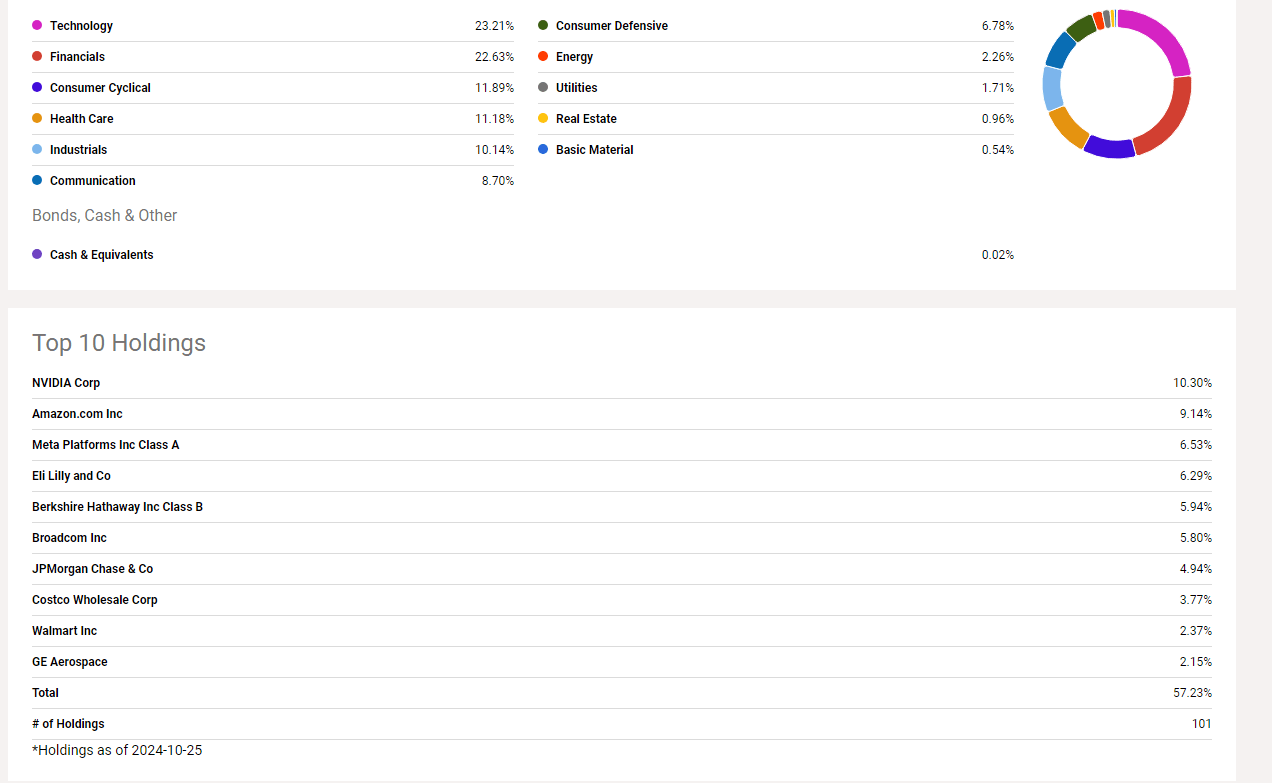Click the Health Care orange legend dot

(37, 118)
